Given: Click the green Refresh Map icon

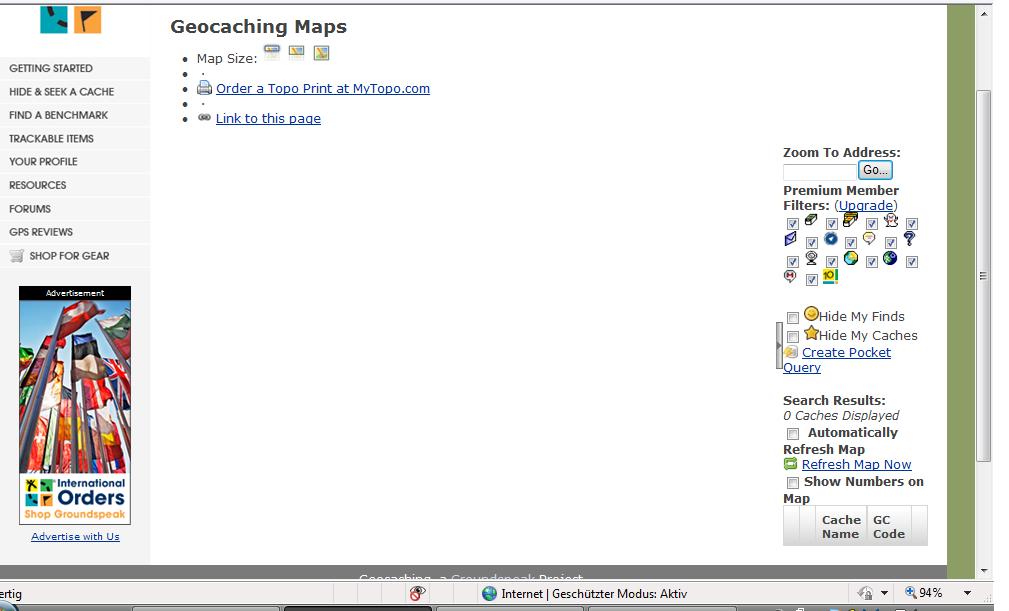Looking at the screenshot, I should [791, 464].
